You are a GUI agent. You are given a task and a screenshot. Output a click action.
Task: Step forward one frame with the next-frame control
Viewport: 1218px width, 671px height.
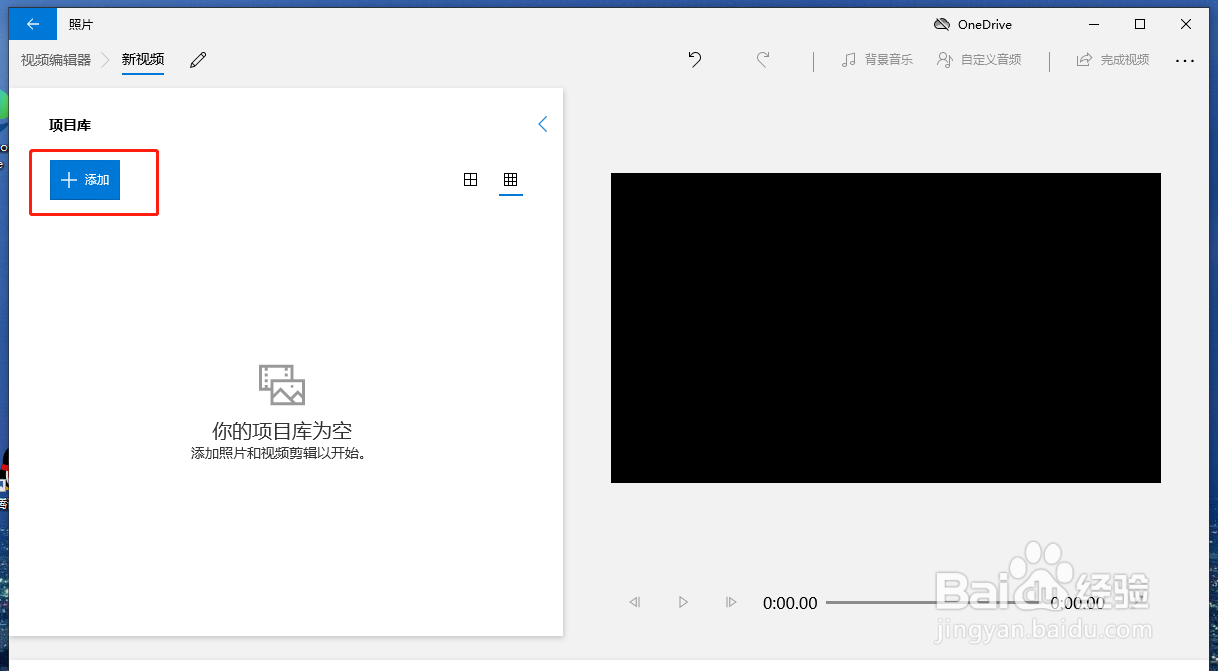coord(731,602)
